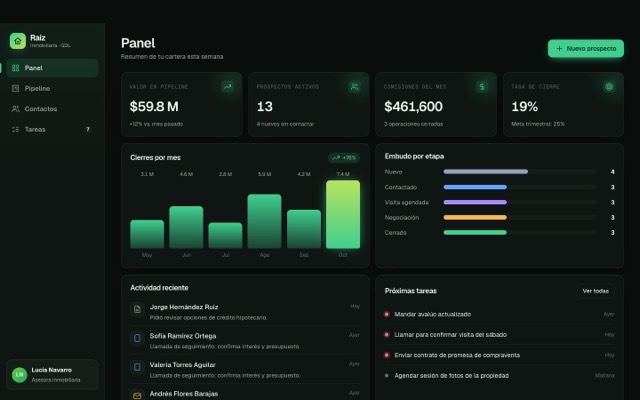Image resolution: width=640 pixels, height=400 pixels.
Task: Click the highlighted Oct bar in the chart
Action: click(343, 214)
